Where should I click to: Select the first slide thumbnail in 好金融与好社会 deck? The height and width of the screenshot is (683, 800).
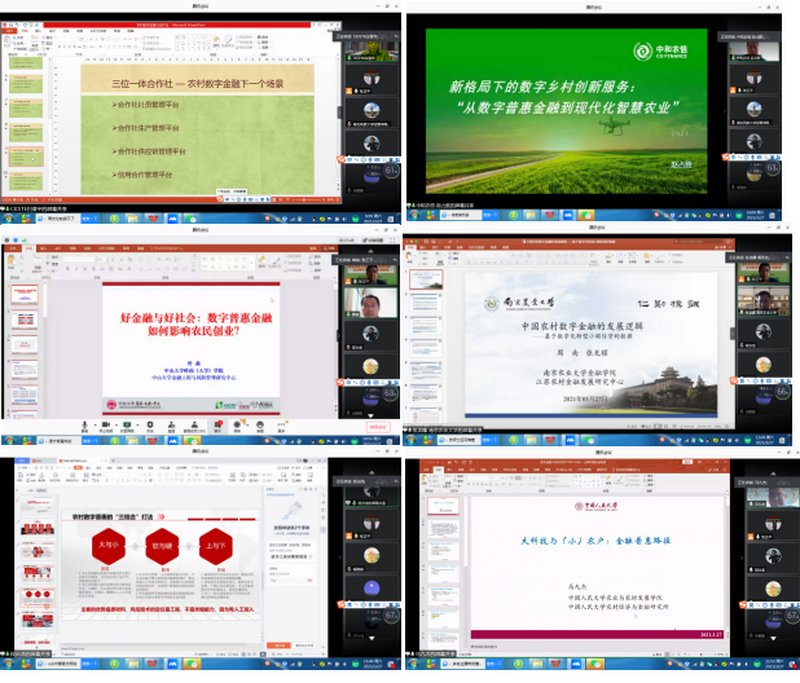point(23,294)
